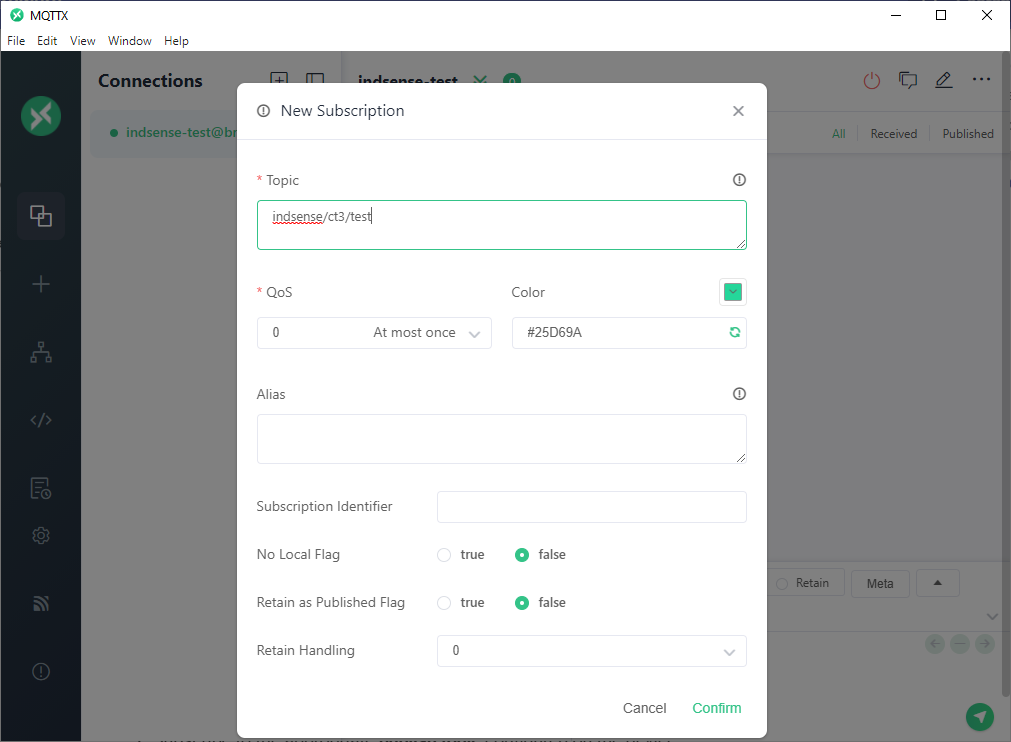Viewport: 1011px width, 742px height.
Task: Open the QoS dropdown
Action: click(x=374, y=332)
